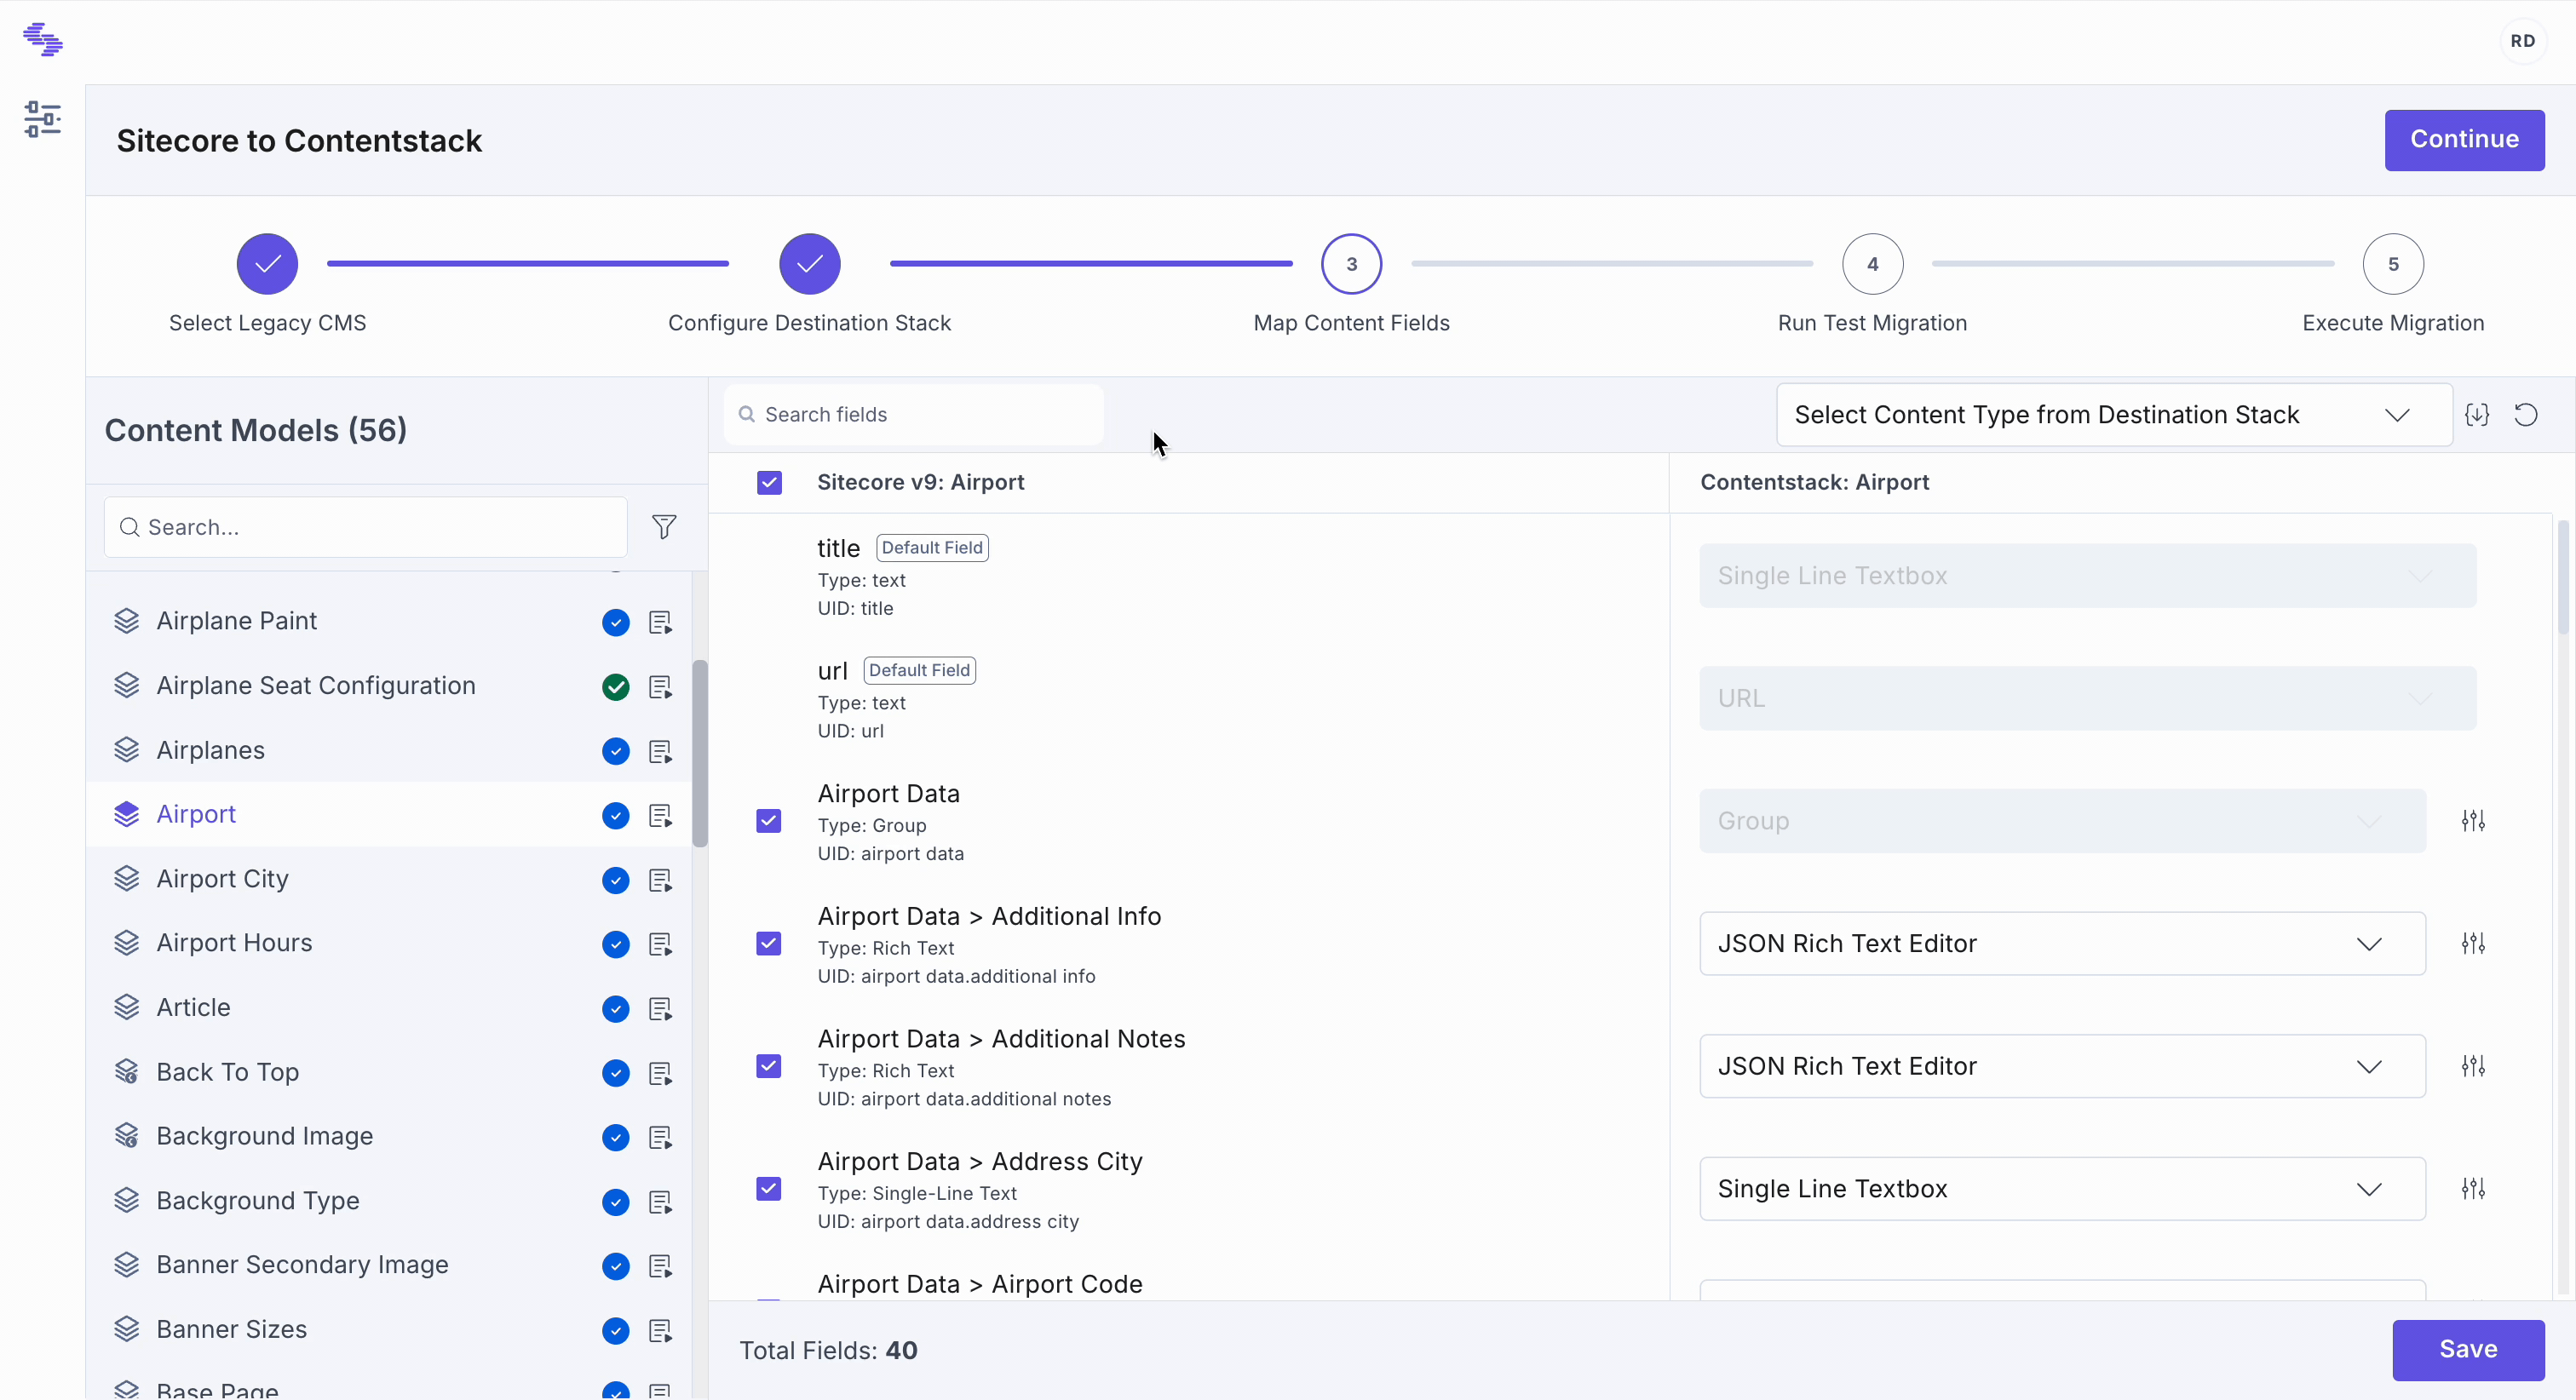Select the Airport City content model
This screenshot has width=2576, height=1400.
pos(389,879)
